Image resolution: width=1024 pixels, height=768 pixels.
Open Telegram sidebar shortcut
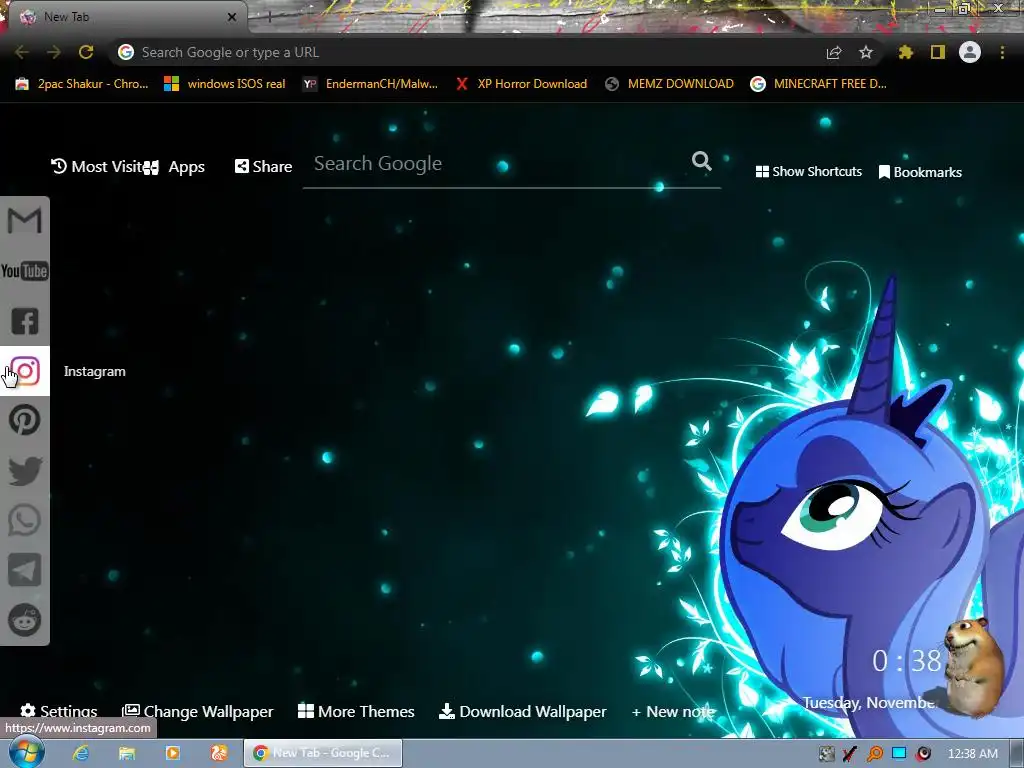(25, 569)
